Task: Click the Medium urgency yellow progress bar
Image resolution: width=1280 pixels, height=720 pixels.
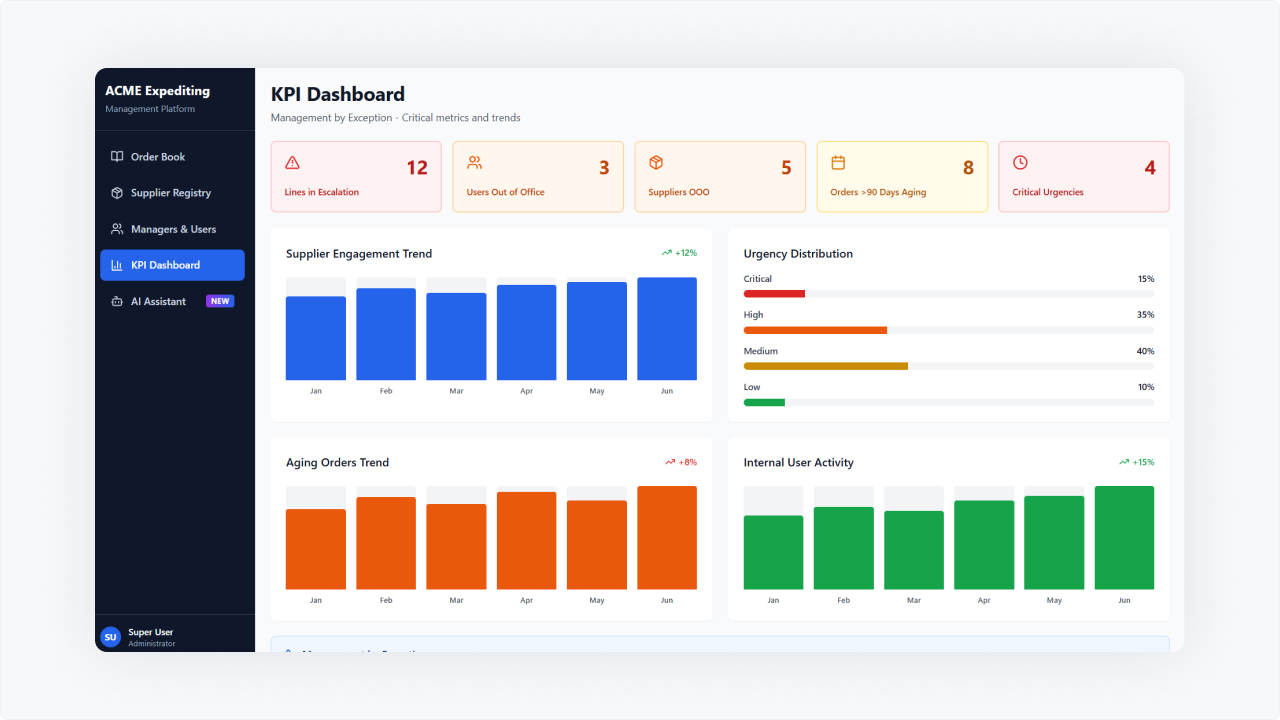Action: click(x=825, y=366)
